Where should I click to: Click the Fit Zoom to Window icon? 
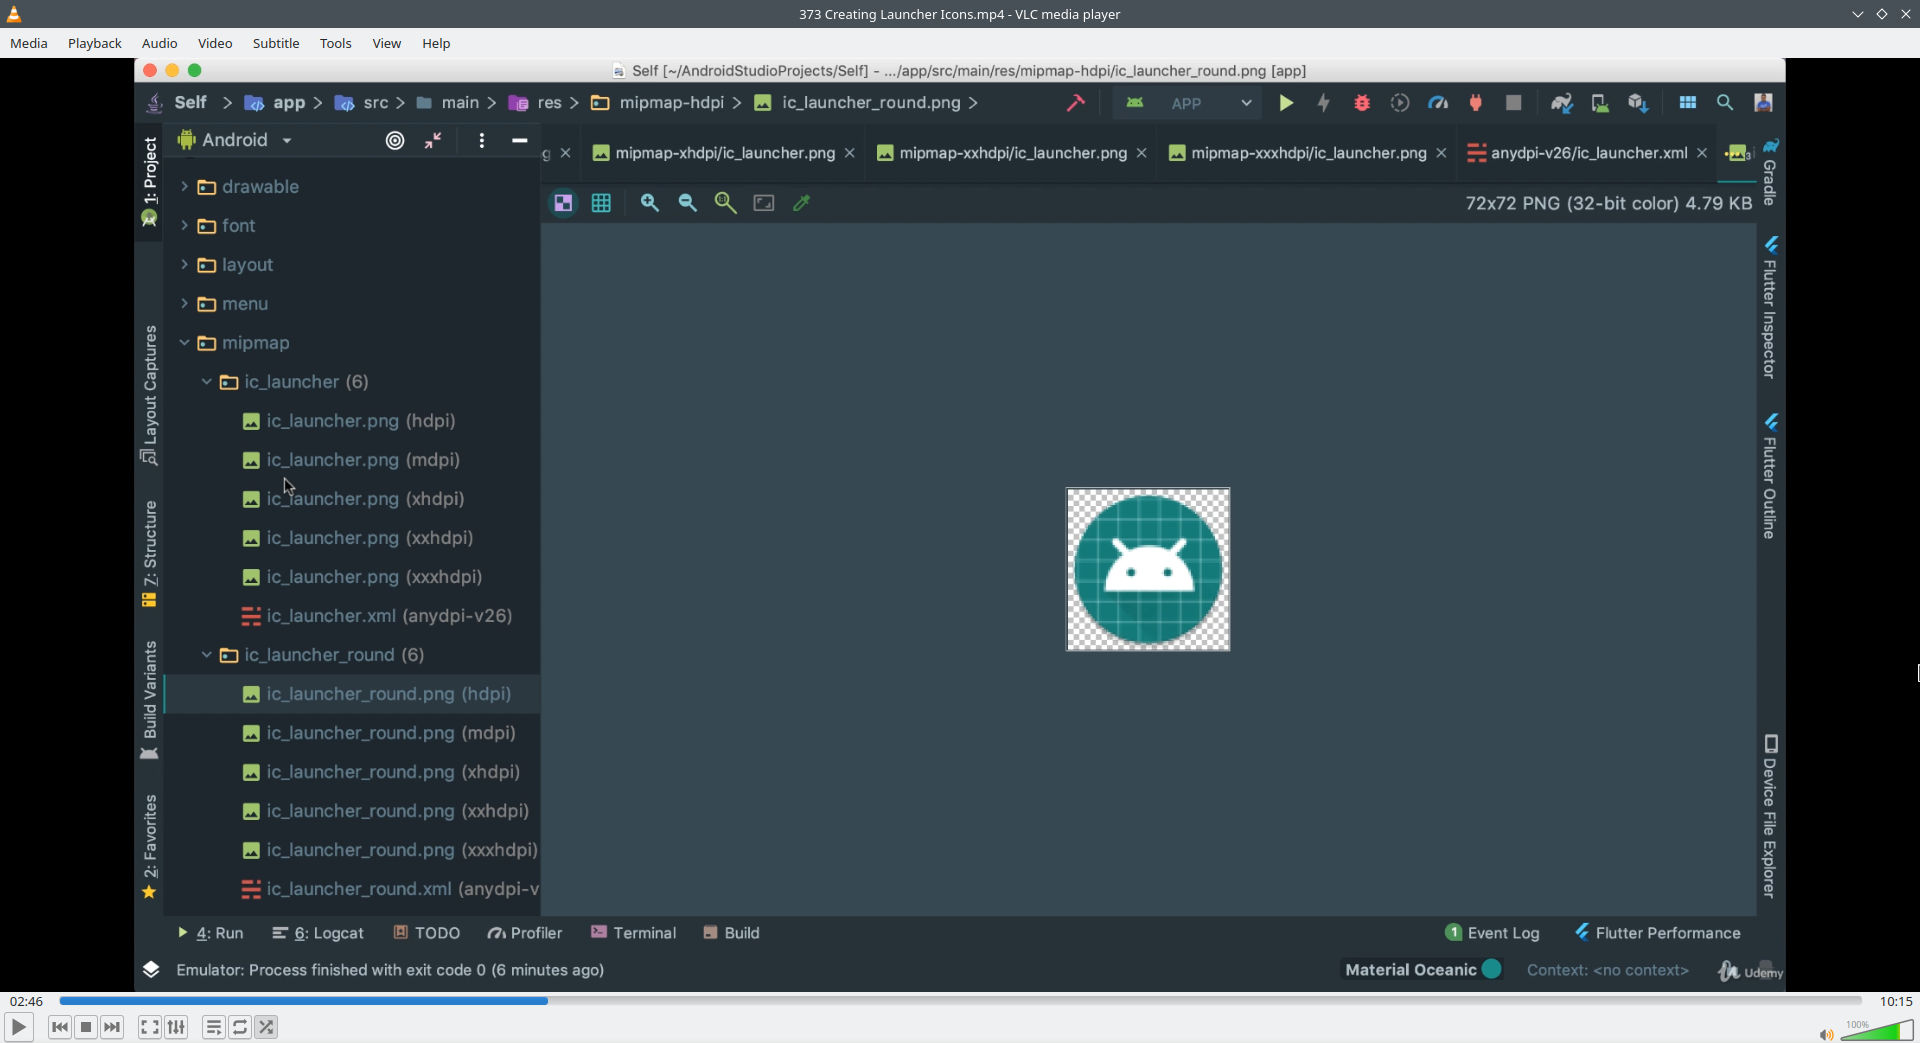click(764, 203)
